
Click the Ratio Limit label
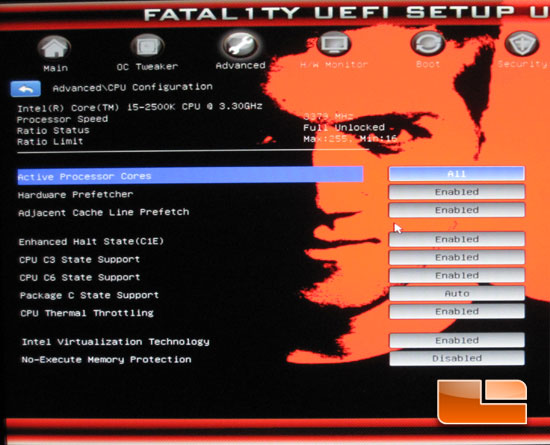coord(50,142)
